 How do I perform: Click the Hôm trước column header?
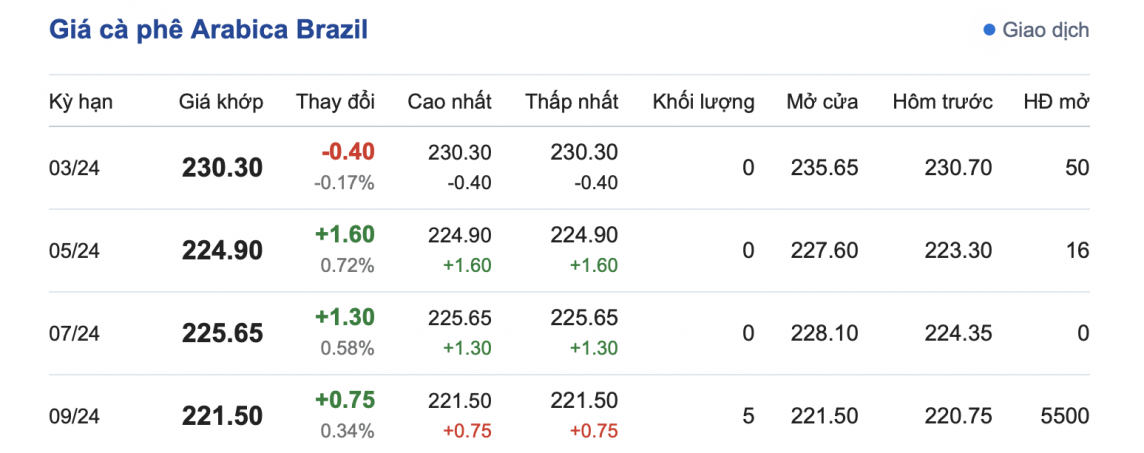[942, 102]
